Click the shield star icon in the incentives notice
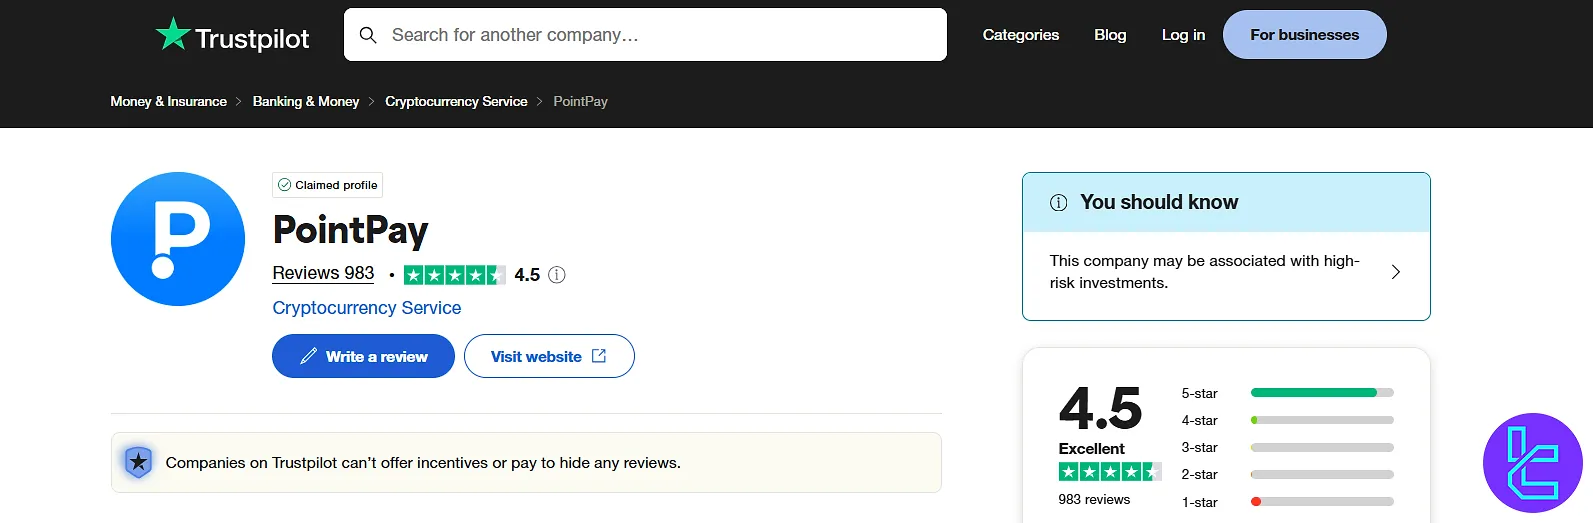 coord(138,462)
